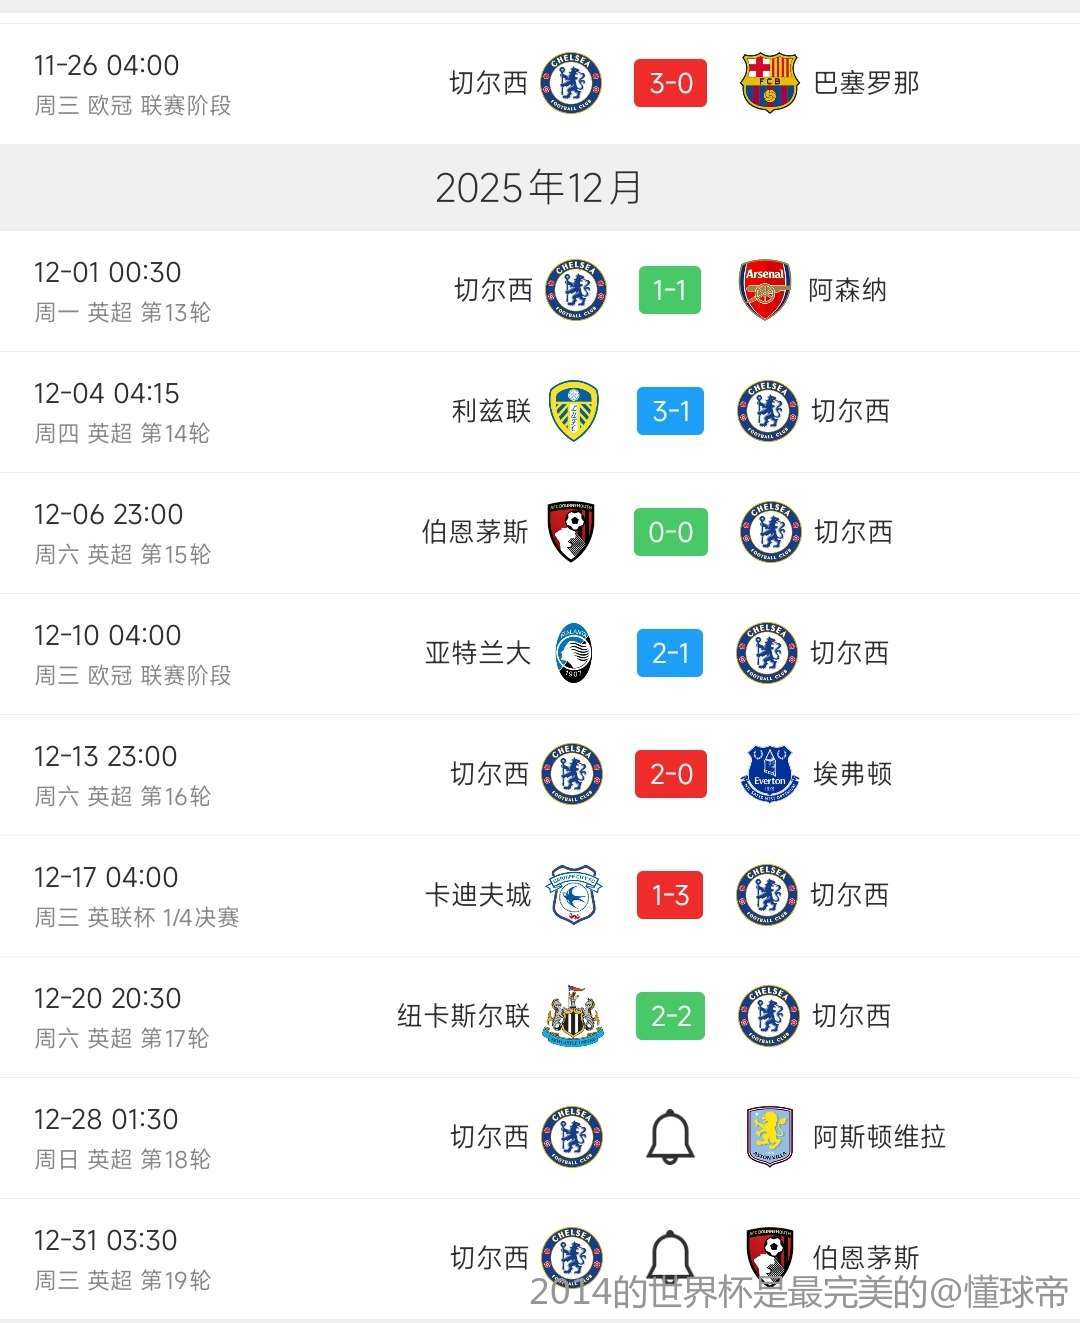This screenshot has height=1323, width=1080.
Task: Open the Cardiff City badge
Action: point(574,895)
